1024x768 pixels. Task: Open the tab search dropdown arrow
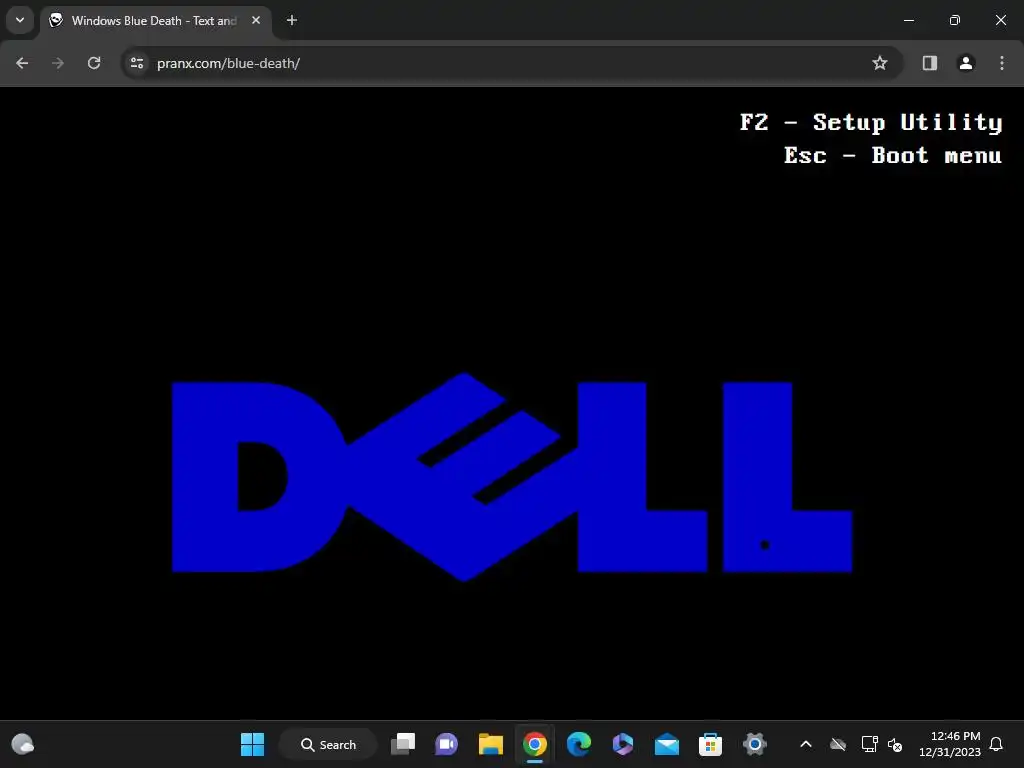pos(20,20)
